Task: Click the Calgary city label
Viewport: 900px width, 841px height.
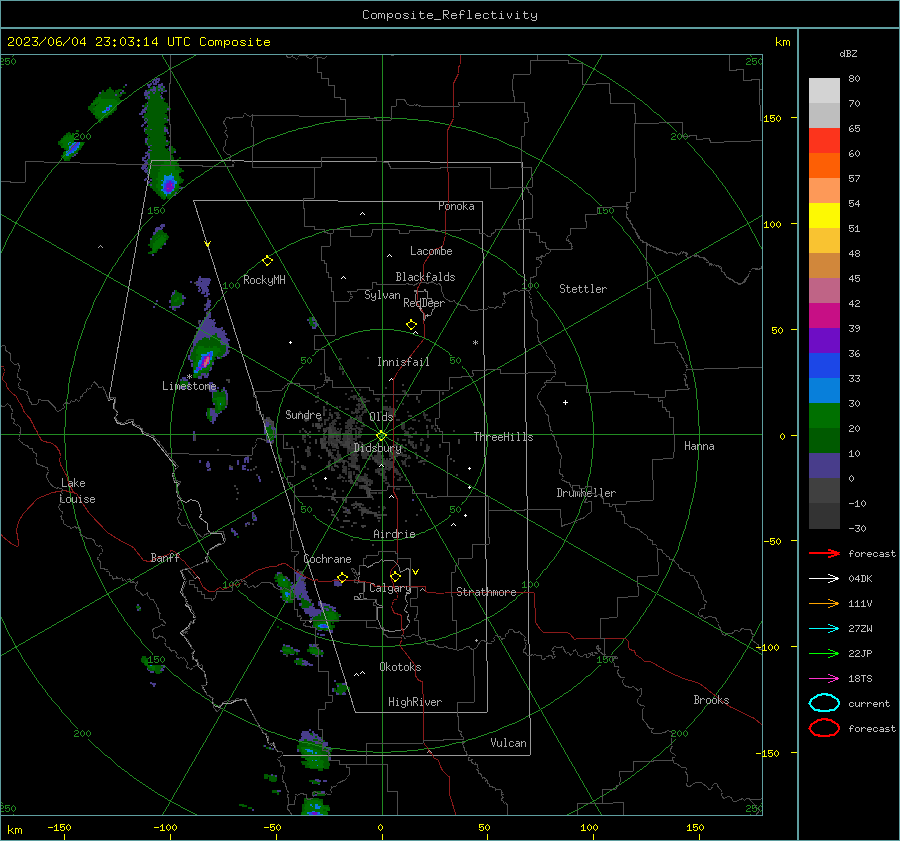Action: point(390,588)
